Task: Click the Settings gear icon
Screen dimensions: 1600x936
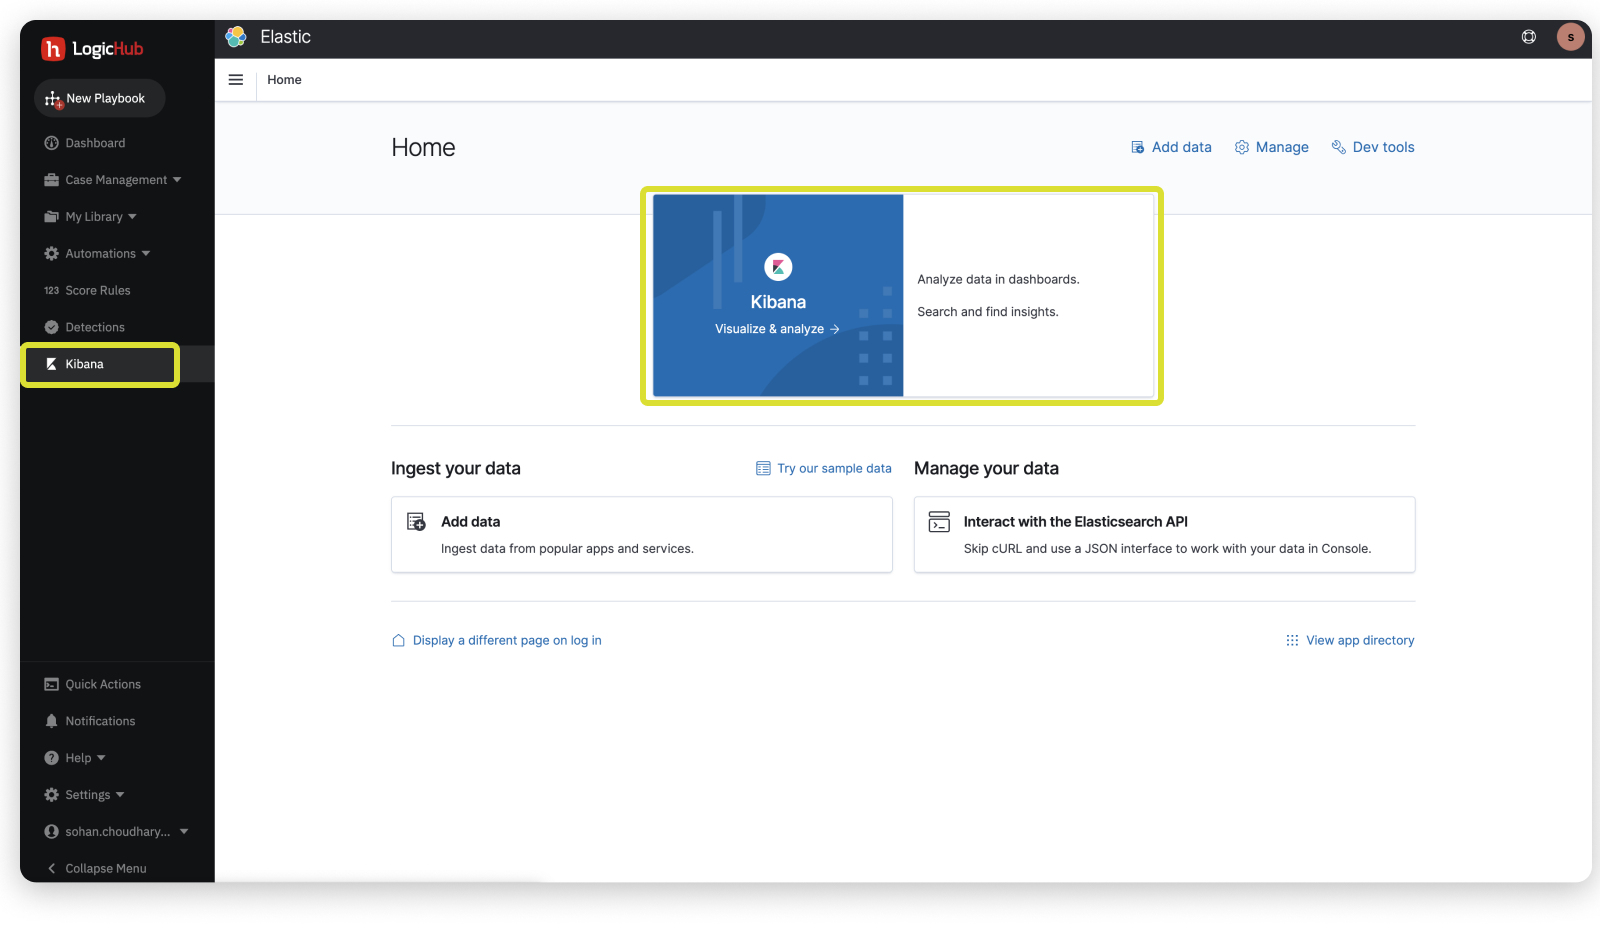Action: pos(51,795)
